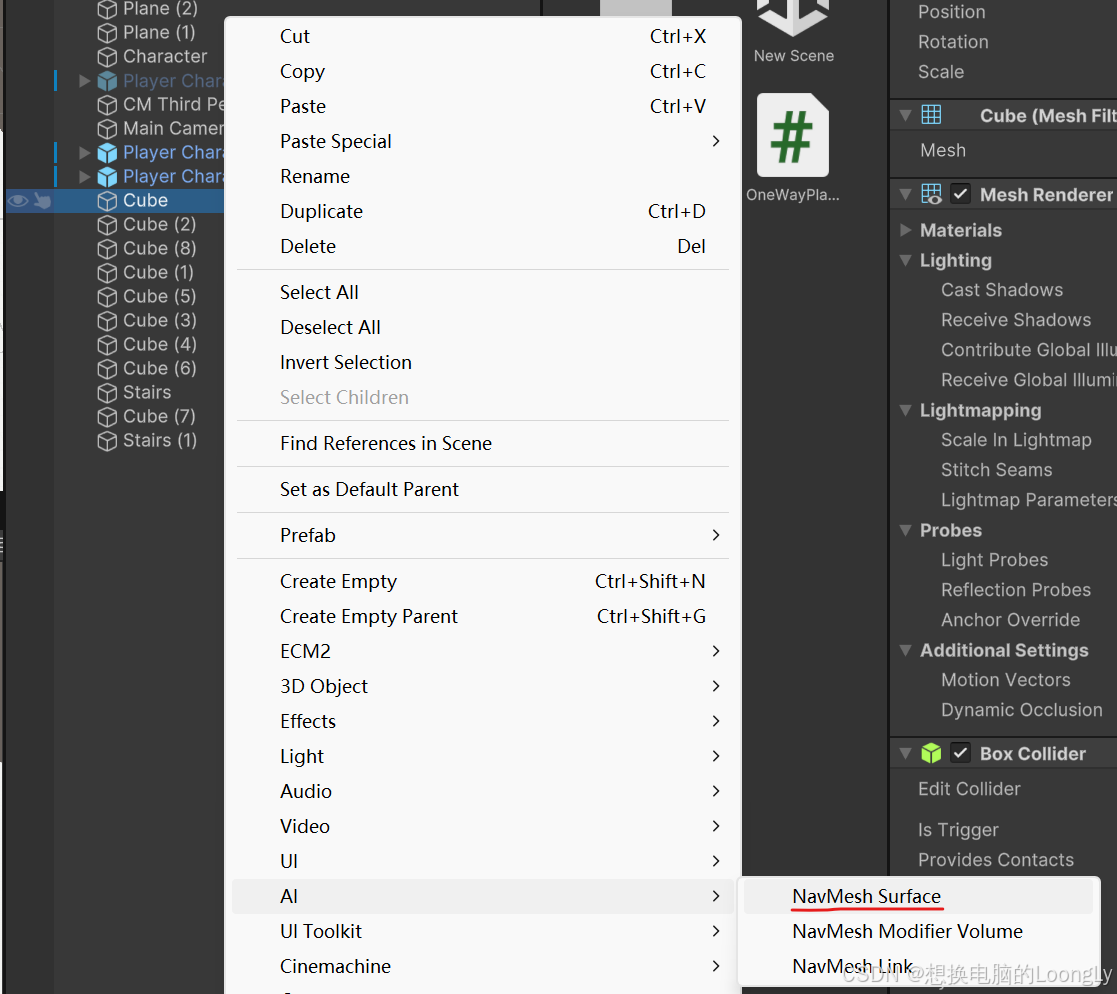The image size is (1117, 994).
Task: Select the Cube (5) hierarchy row
Action: (x=114, y=296)
